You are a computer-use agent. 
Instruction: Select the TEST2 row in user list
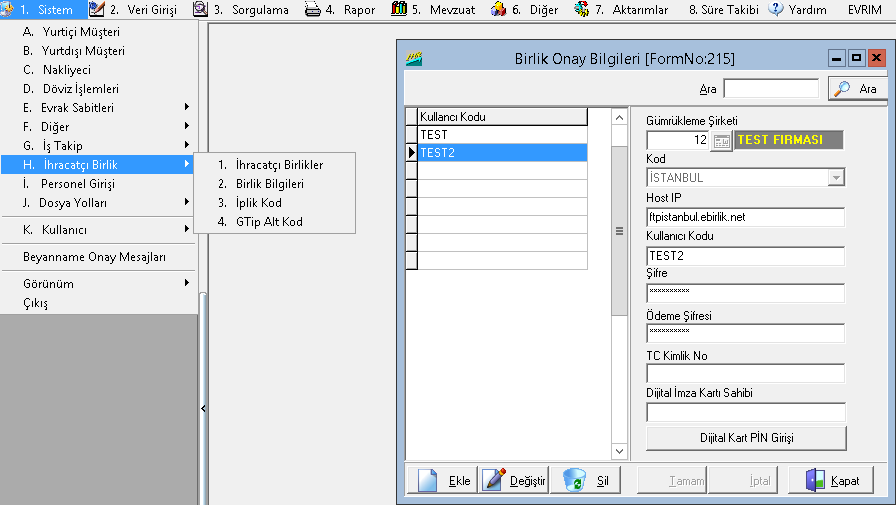tap(502, 153)
